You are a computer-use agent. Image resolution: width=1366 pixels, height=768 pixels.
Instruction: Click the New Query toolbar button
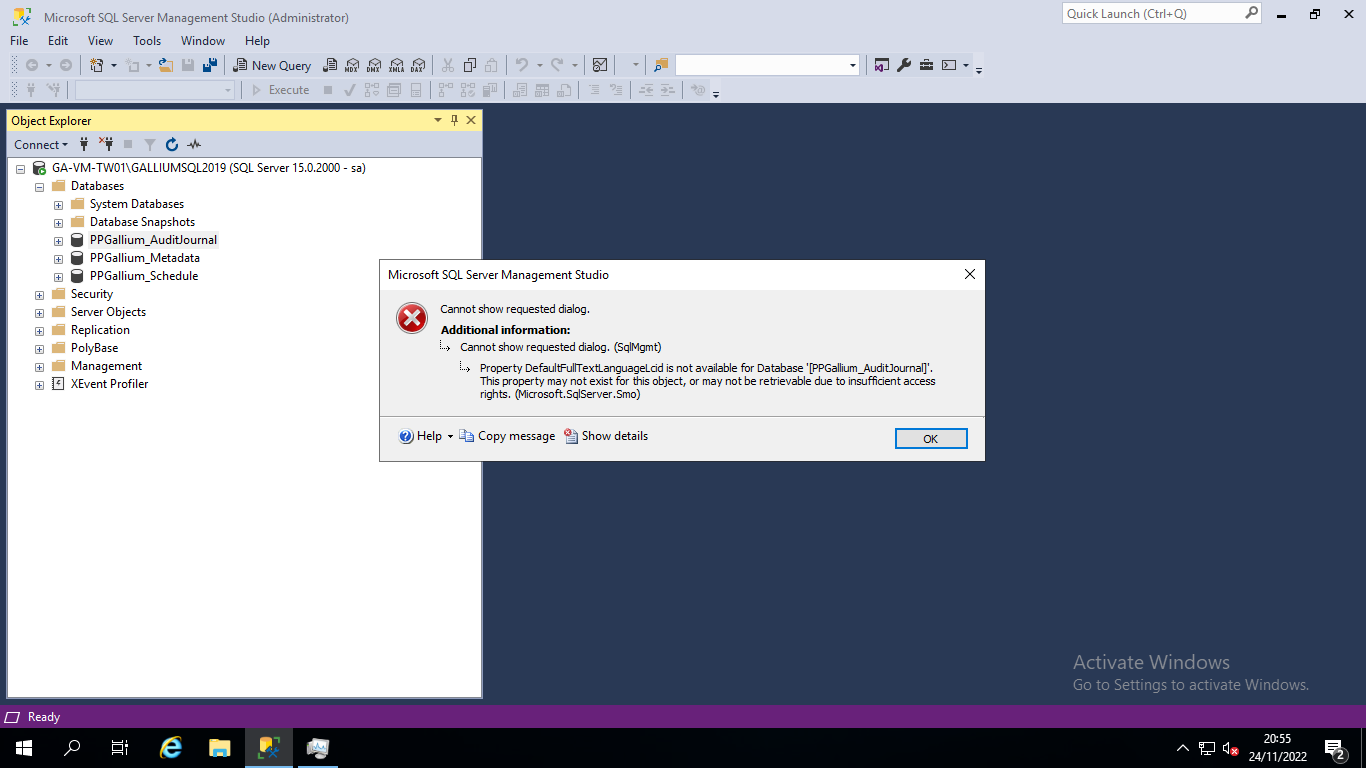272,65
